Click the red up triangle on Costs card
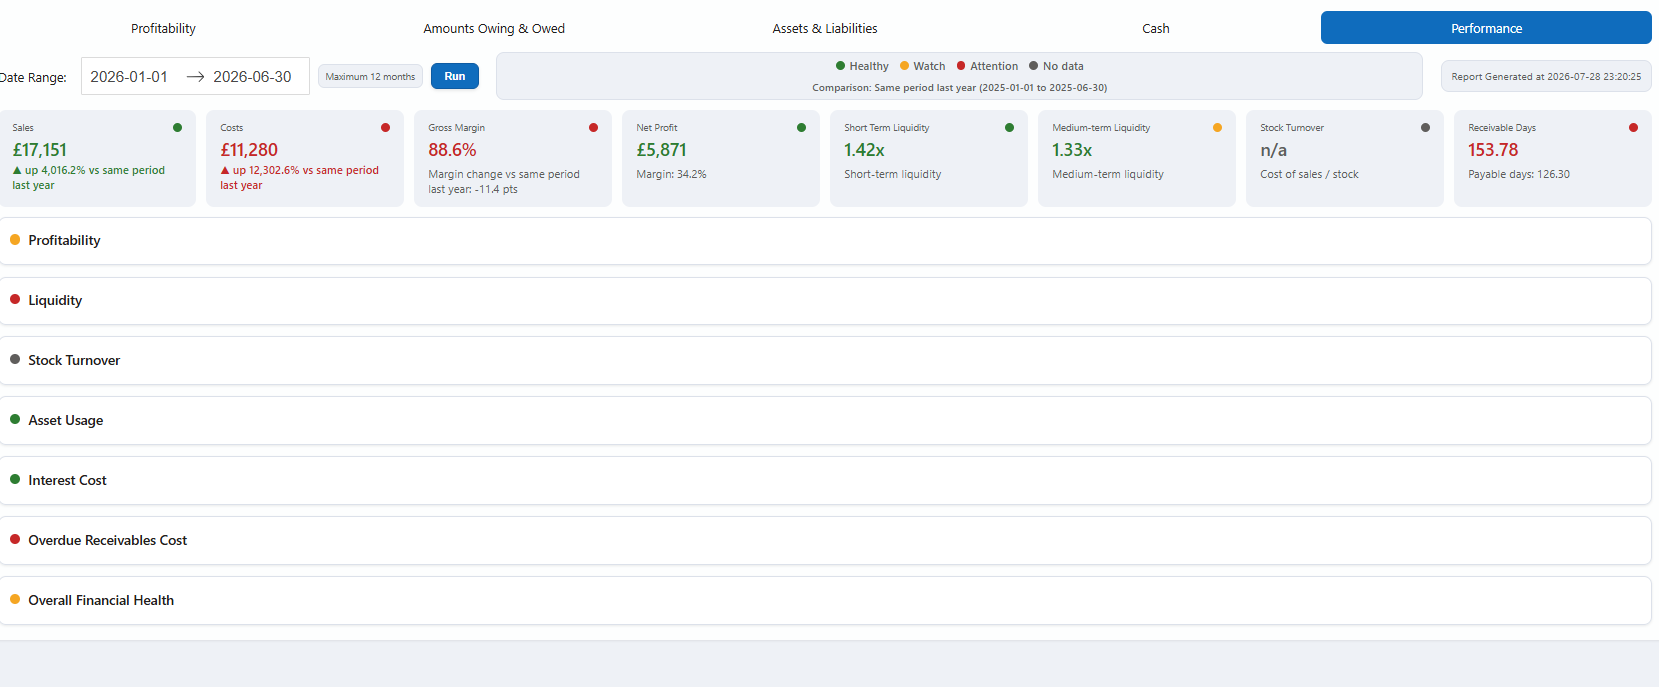This screenshot has width=1659, height=687. click(225, 170)
